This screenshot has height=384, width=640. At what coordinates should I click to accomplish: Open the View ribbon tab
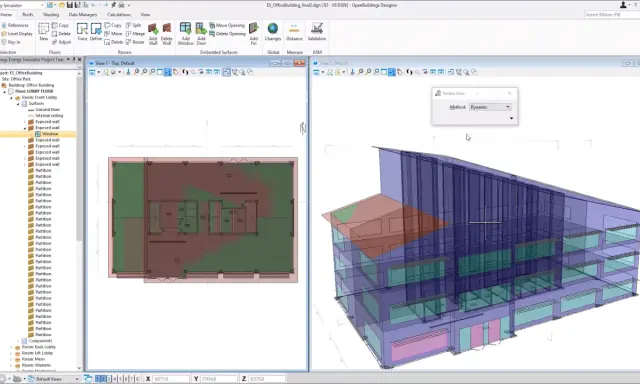tap(145, 15)
